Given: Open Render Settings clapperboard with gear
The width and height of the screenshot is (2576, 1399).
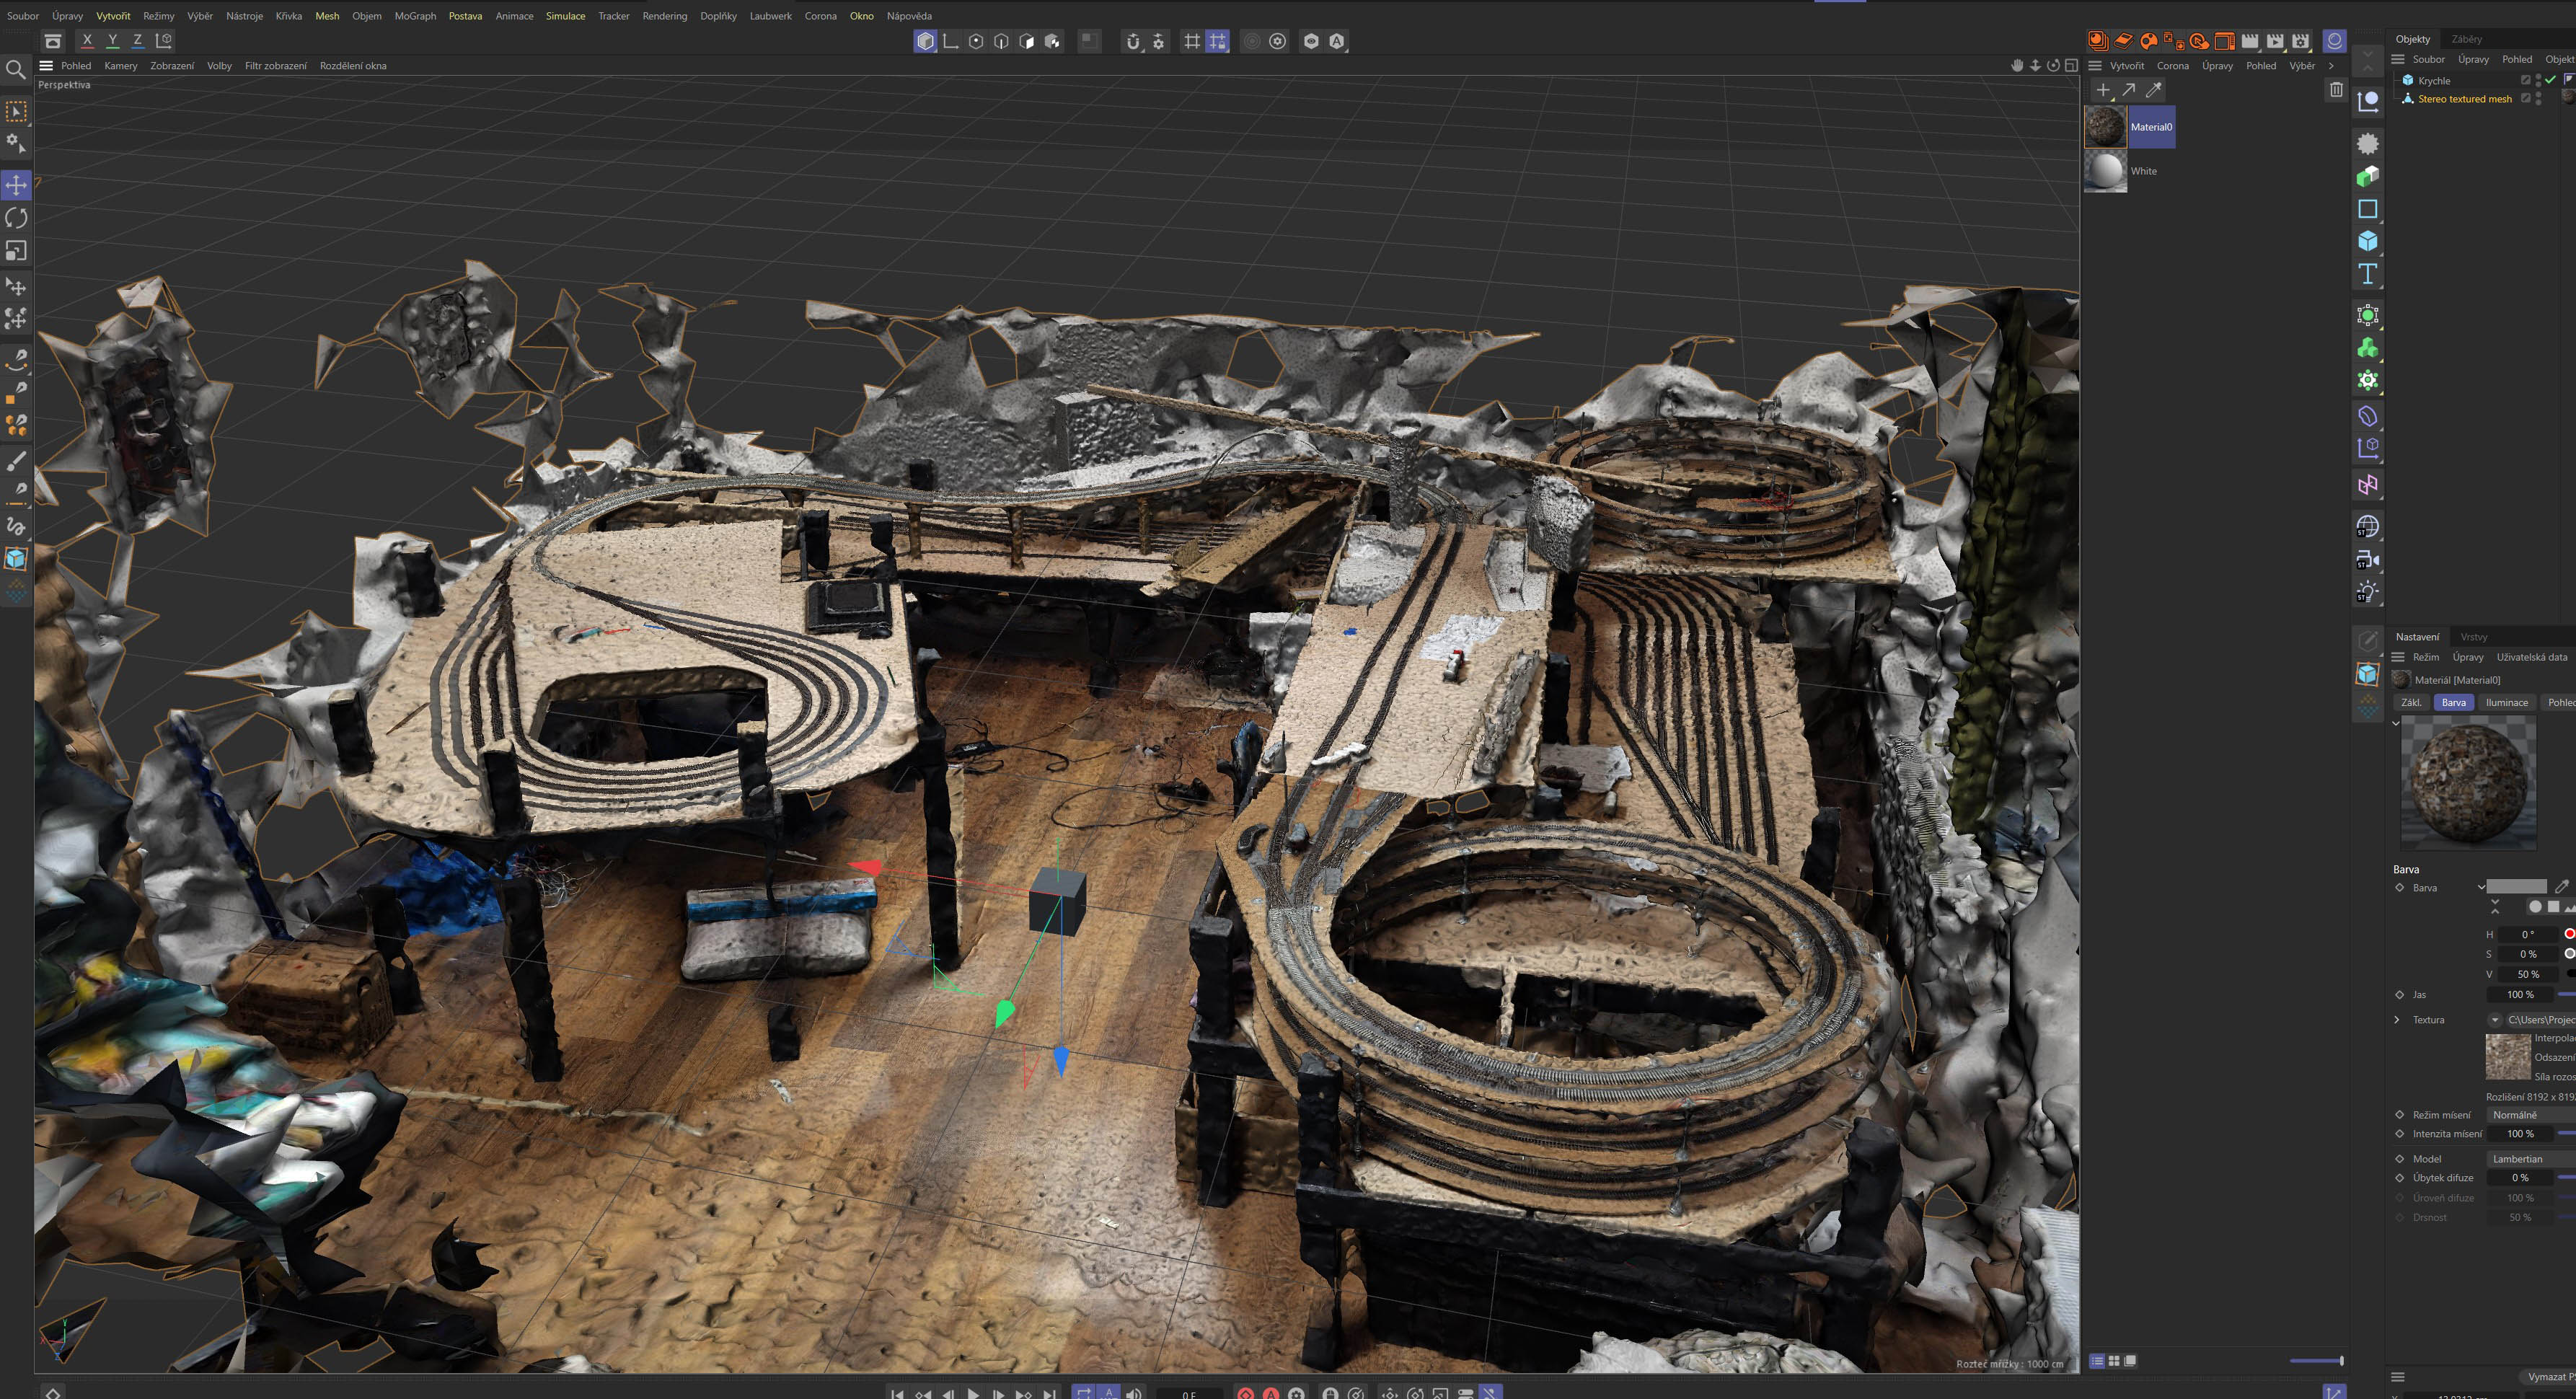Looking at the screenshot, I should tap(2300, 41).
